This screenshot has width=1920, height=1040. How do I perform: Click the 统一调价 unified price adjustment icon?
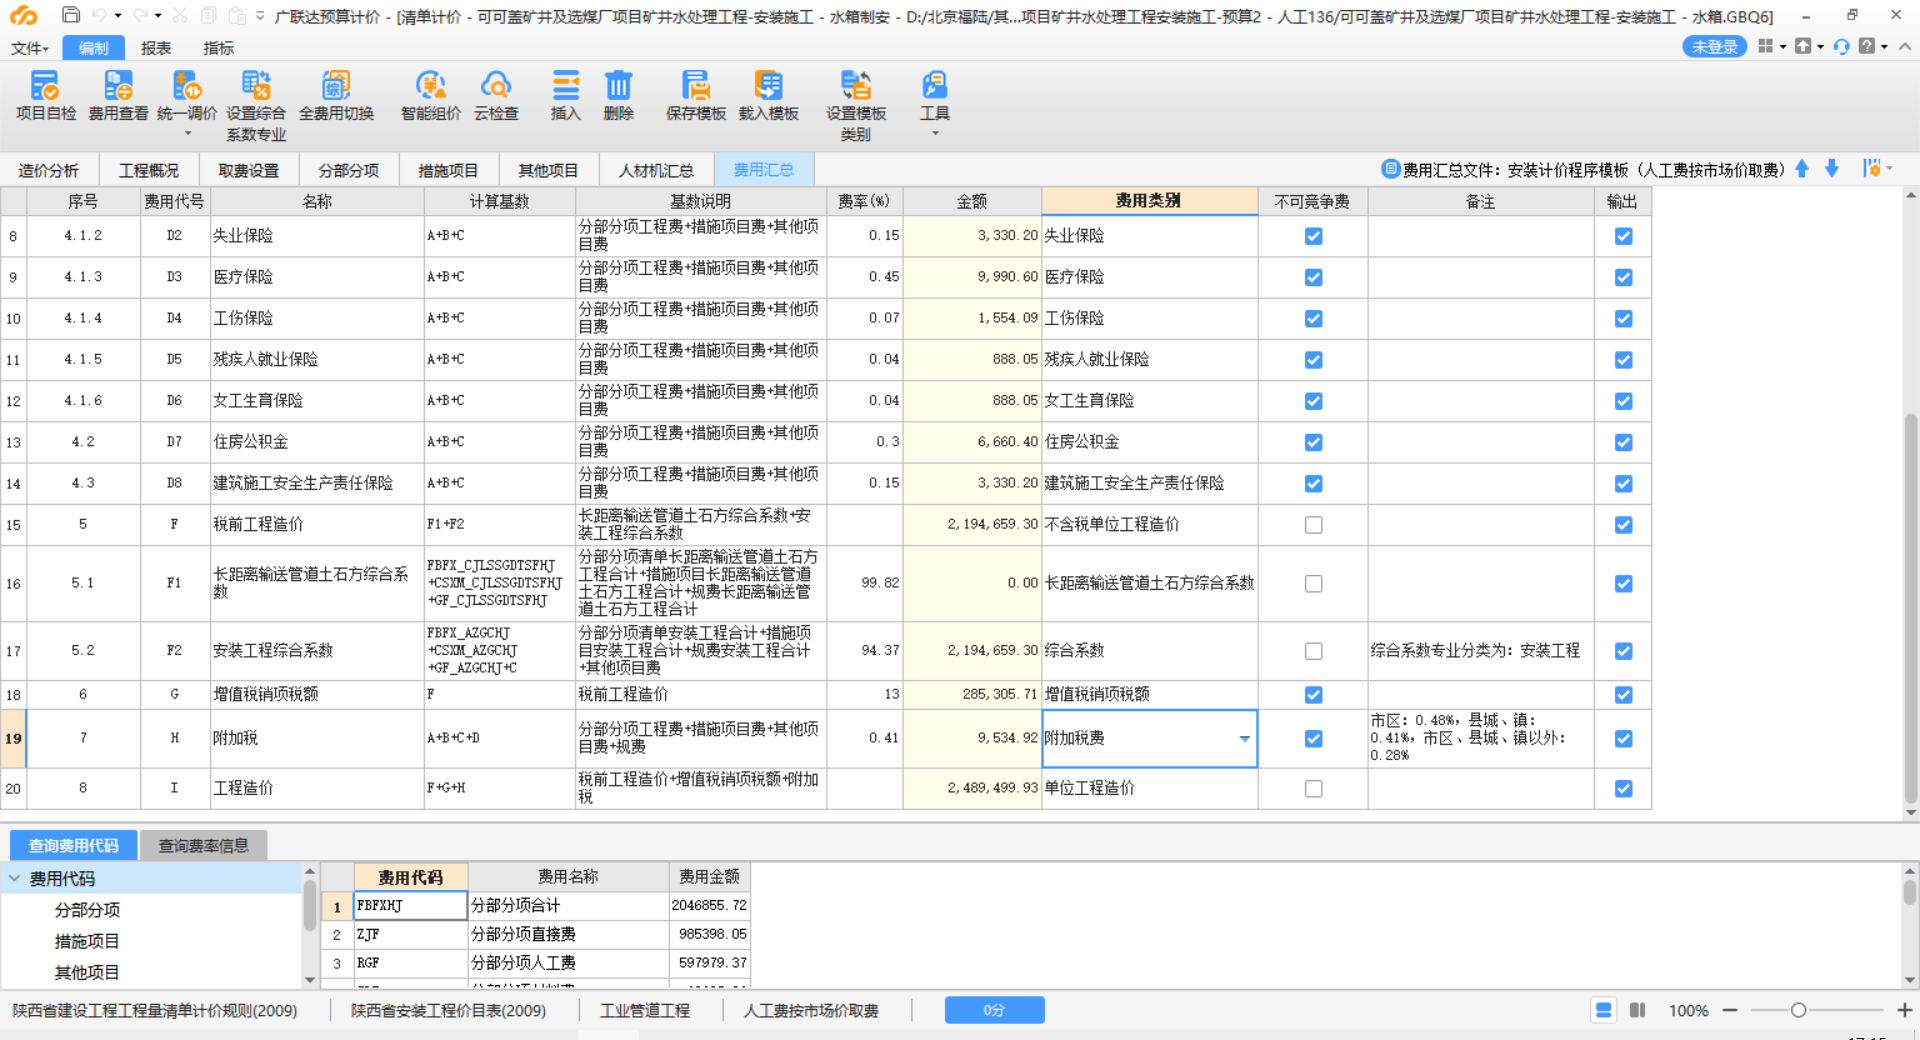click(x=187, y=85)
